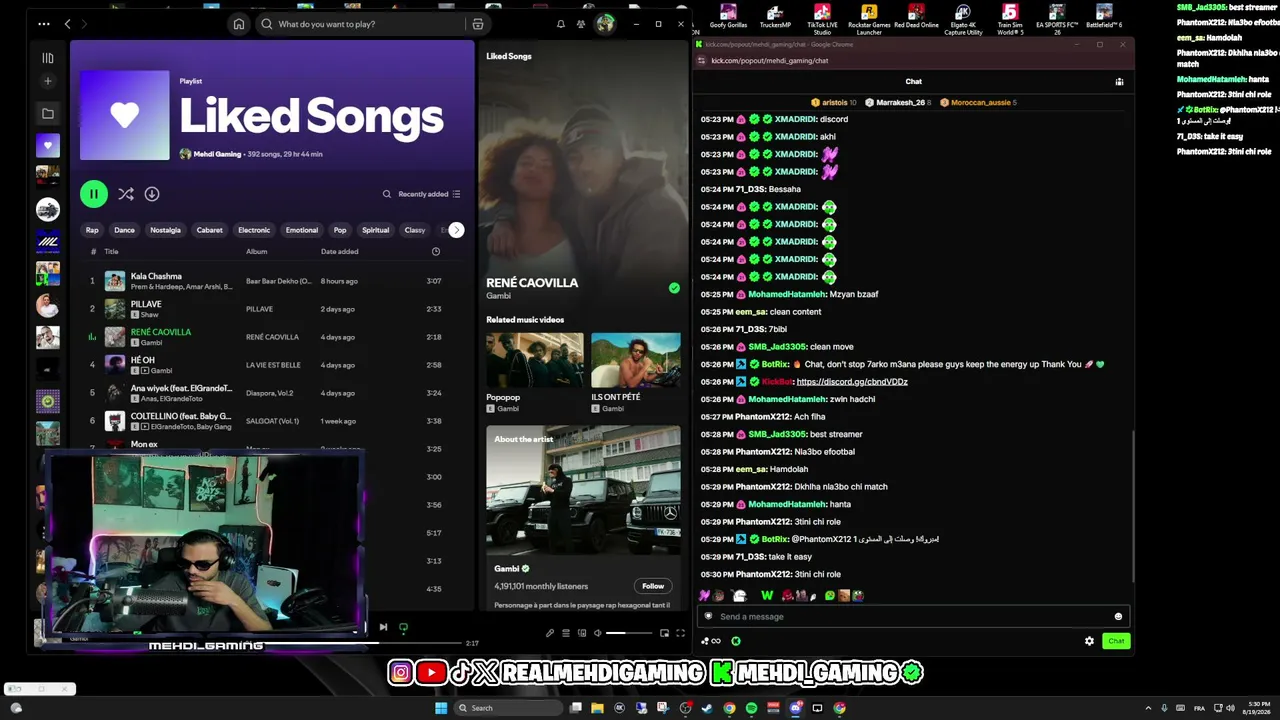Open Kick chat settings gear
This screenshot has width=1280, height=720.
point(1089,641)
